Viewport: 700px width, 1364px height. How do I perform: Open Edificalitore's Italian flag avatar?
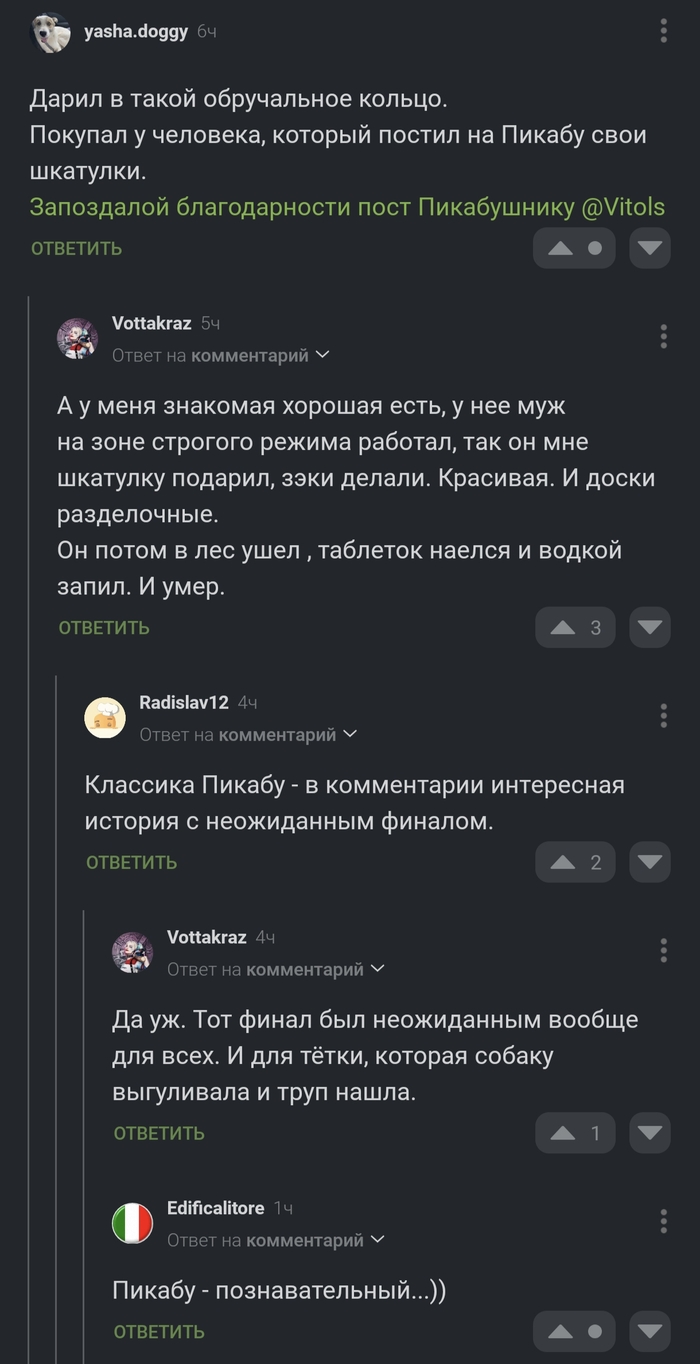tap(133, 1223)
